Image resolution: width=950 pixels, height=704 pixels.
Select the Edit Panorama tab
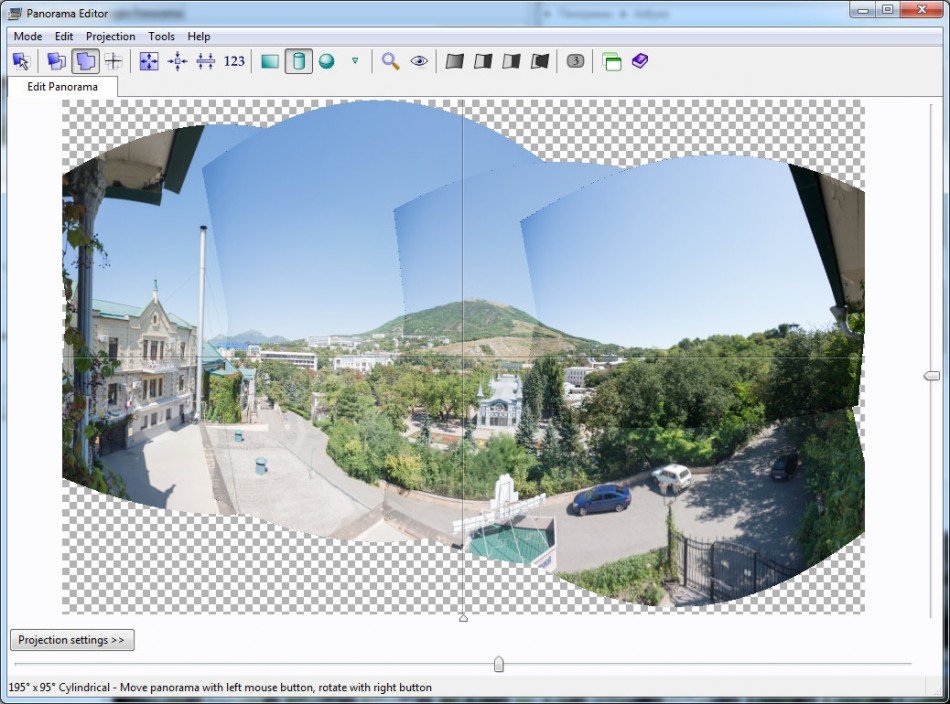click(62, 87)
